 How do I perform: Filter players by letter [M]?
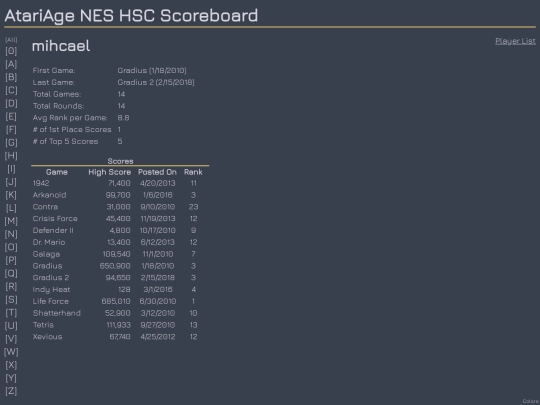click(11, 221)
